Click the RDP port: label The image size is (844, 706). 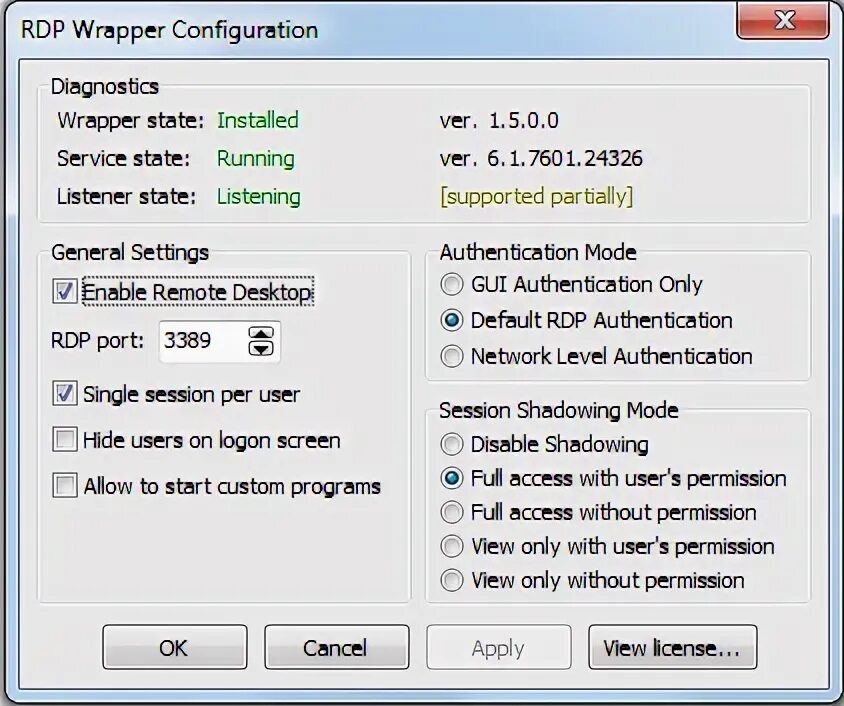97,341
